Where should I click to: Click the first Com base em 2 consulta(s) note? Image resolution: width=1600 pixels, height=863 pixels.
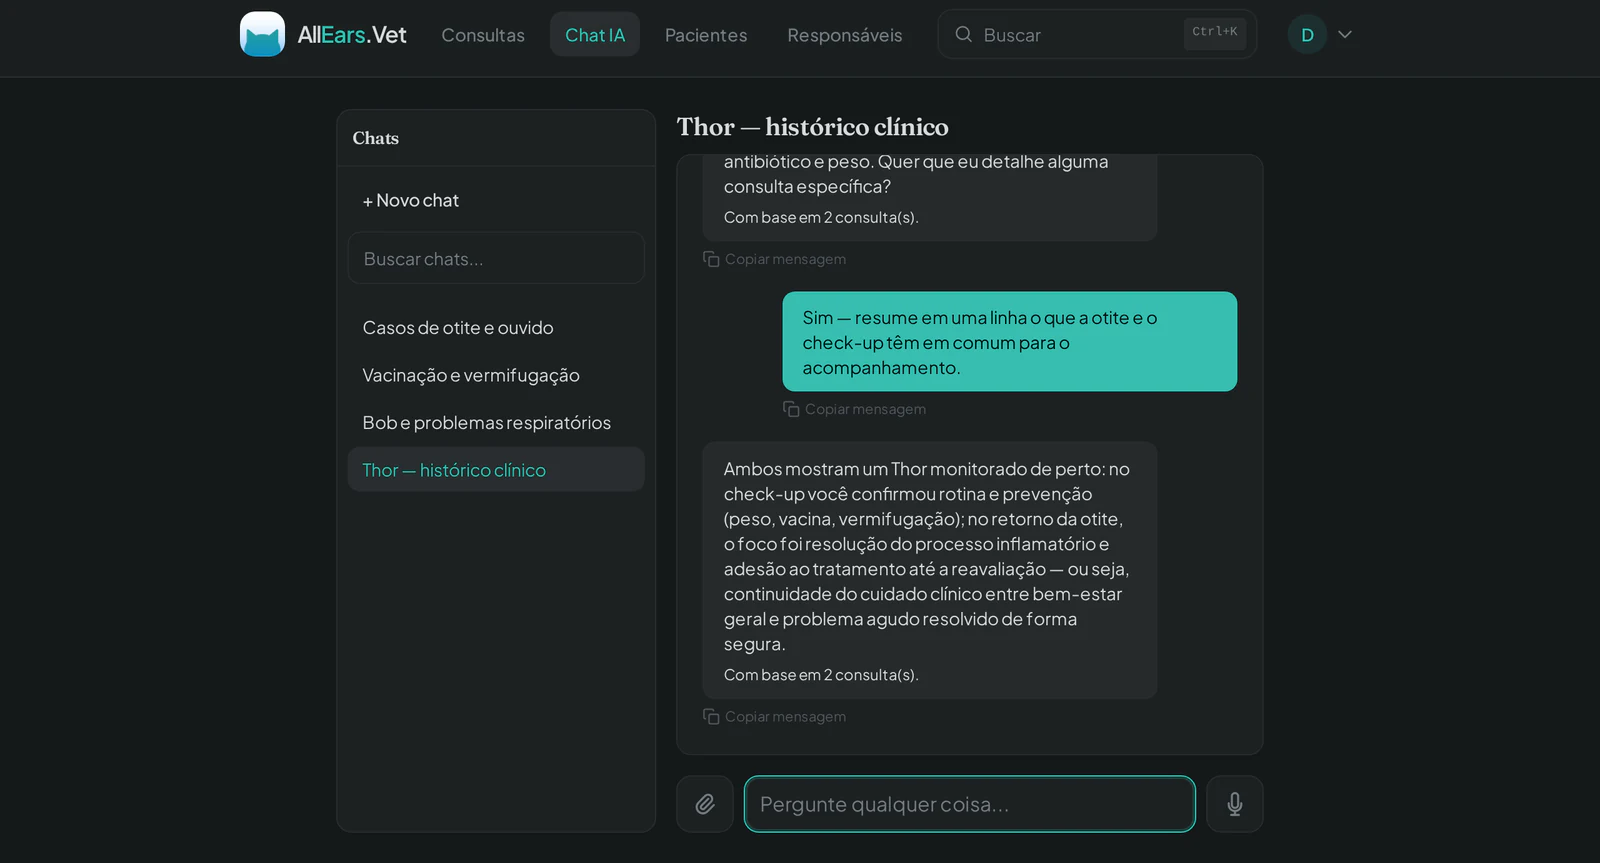(x=821, y=217)
